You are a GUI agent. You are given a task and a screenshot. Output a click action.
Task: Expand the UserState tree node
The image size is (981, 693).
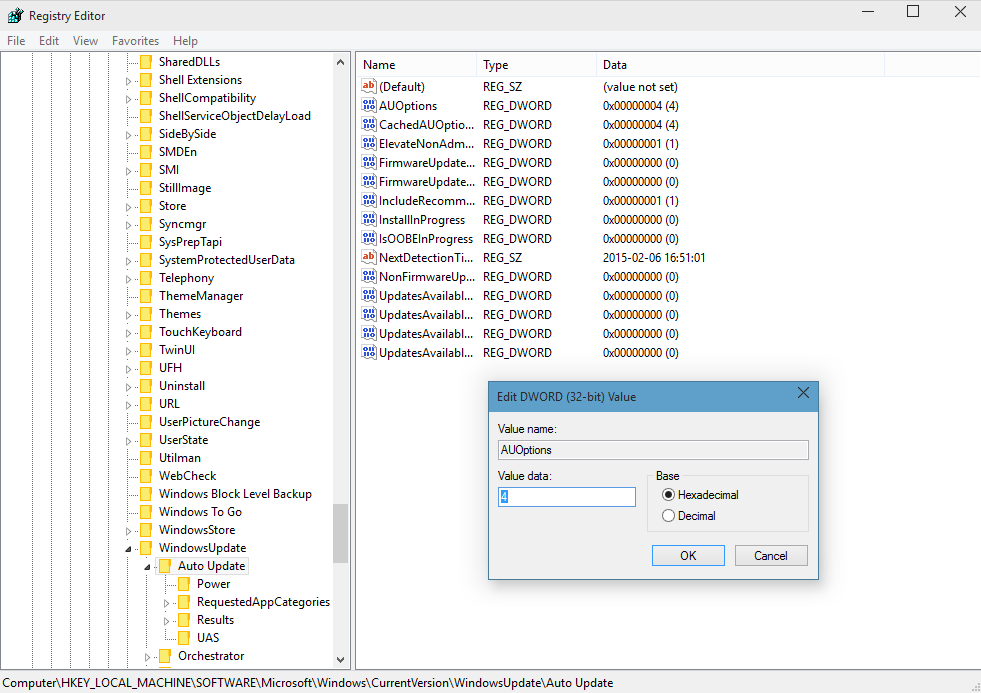point(128,442)
